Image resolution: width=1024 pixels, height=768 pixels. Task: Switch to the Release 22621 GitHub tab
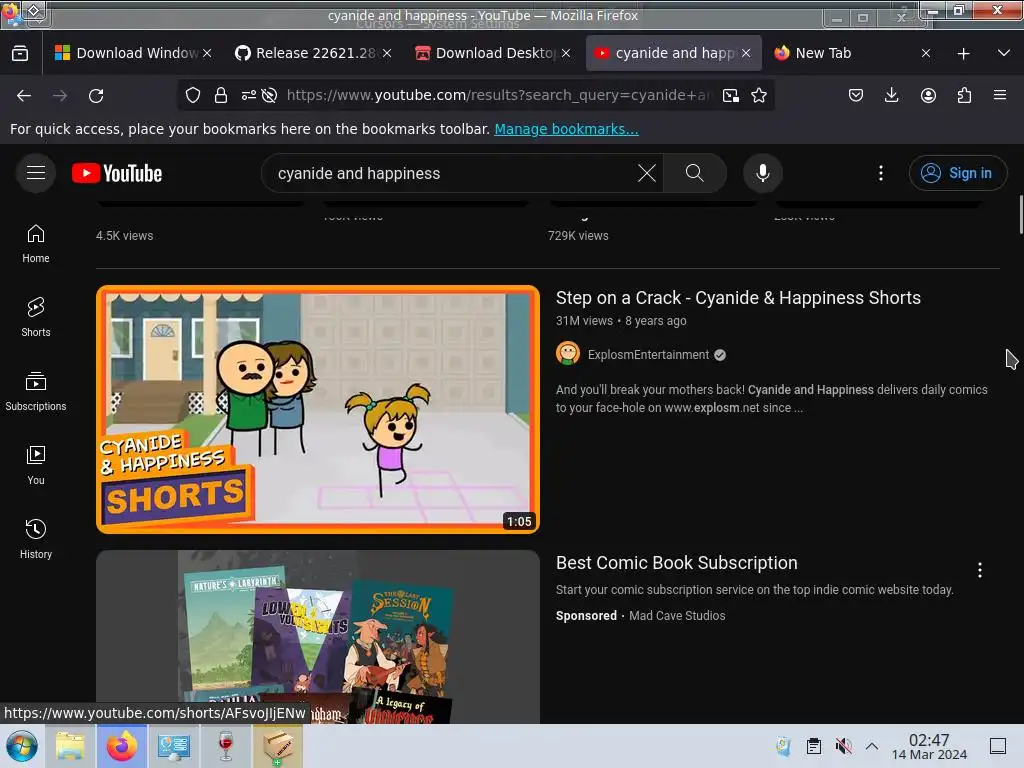pos(312,53)
